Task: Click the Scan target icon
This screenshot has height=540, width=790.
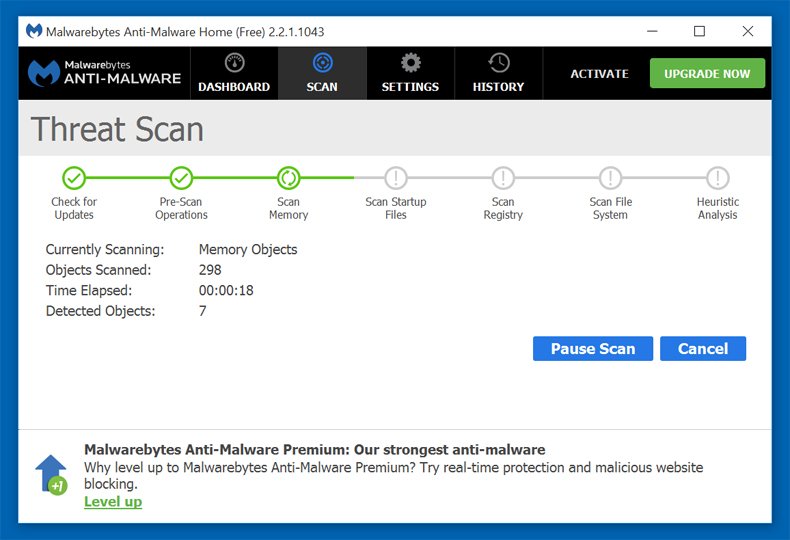Action: point(322,63)
